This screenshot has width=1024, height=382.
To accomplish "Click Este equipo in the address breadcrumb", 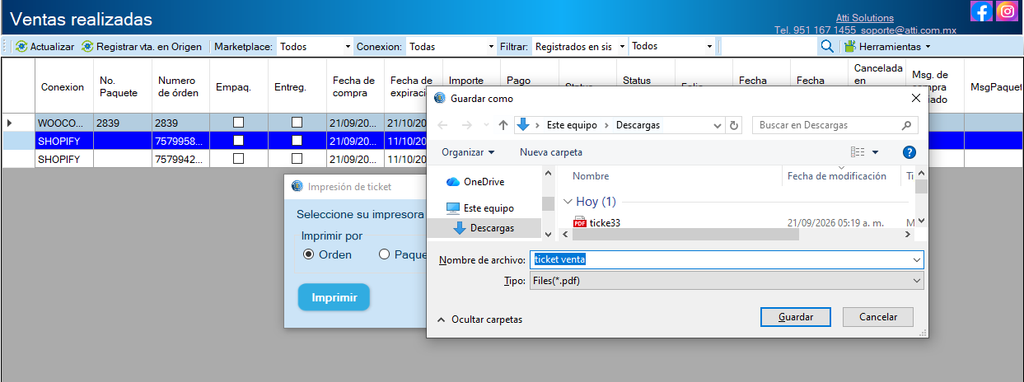I will pyautogui.click(x=571, y=125).
